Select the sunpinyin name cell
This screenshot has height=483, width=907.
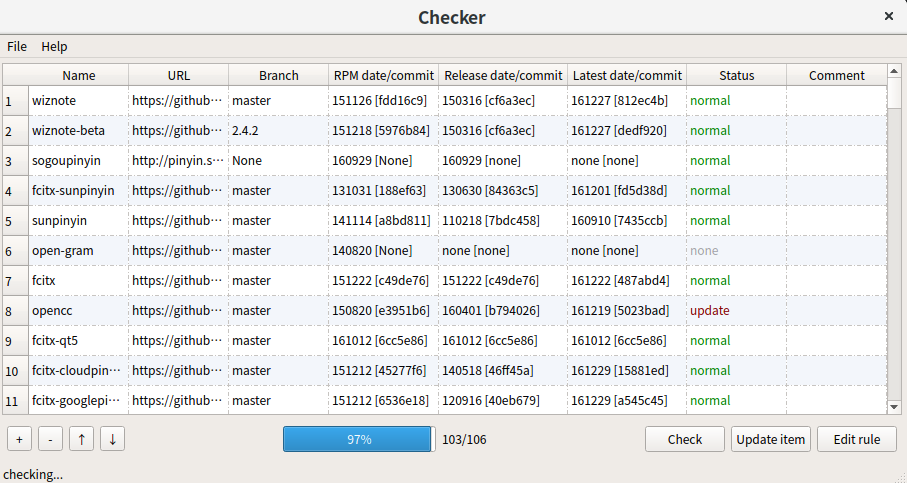click(x=79, y=220)
